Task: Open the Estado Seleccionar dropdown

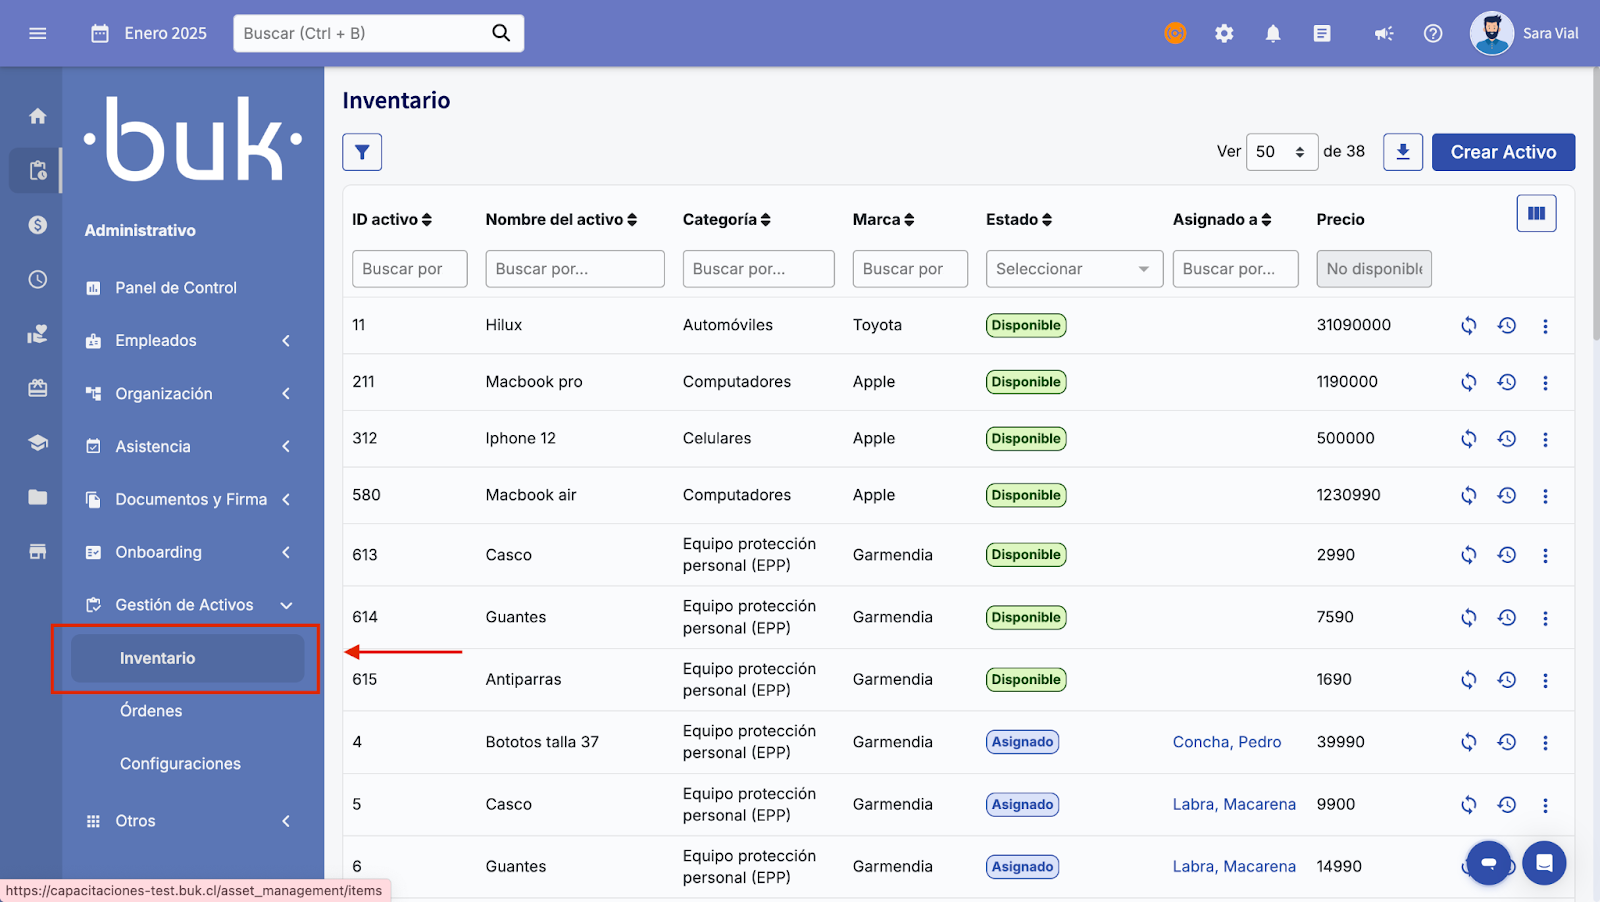Action: (x=1074, y=269)
